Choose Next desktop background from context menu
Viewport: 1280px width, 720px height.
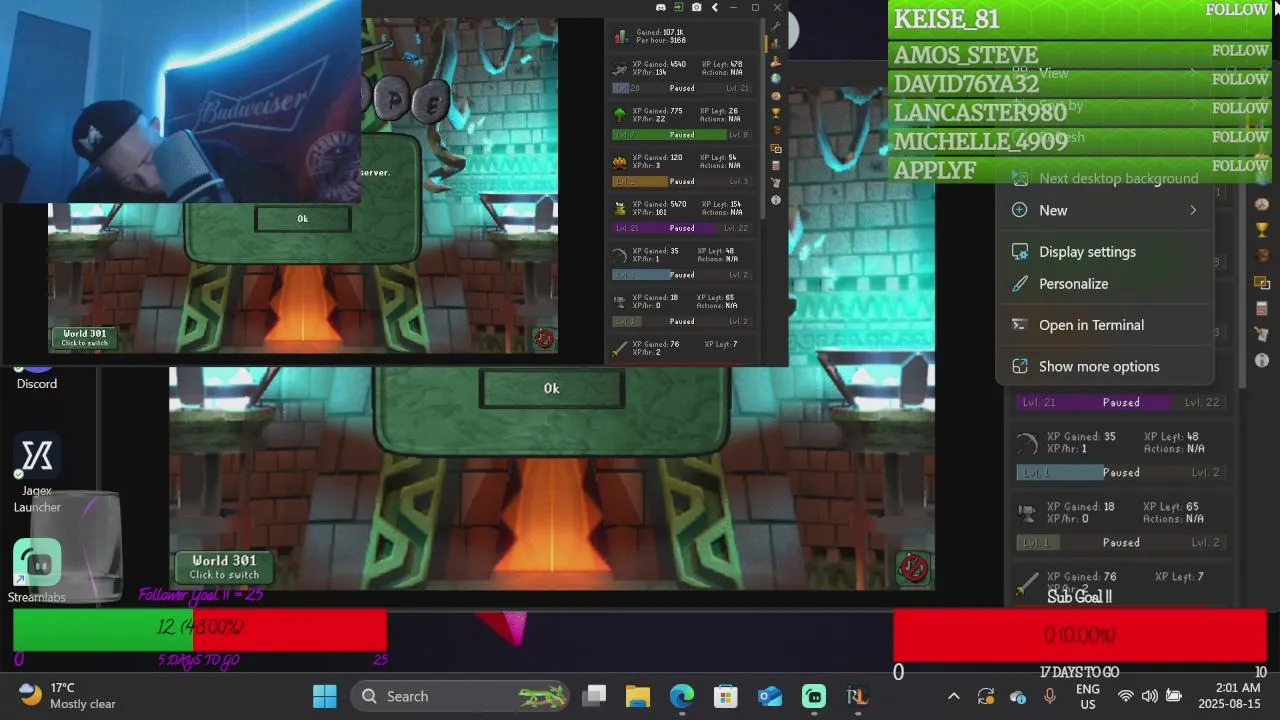1105,178
